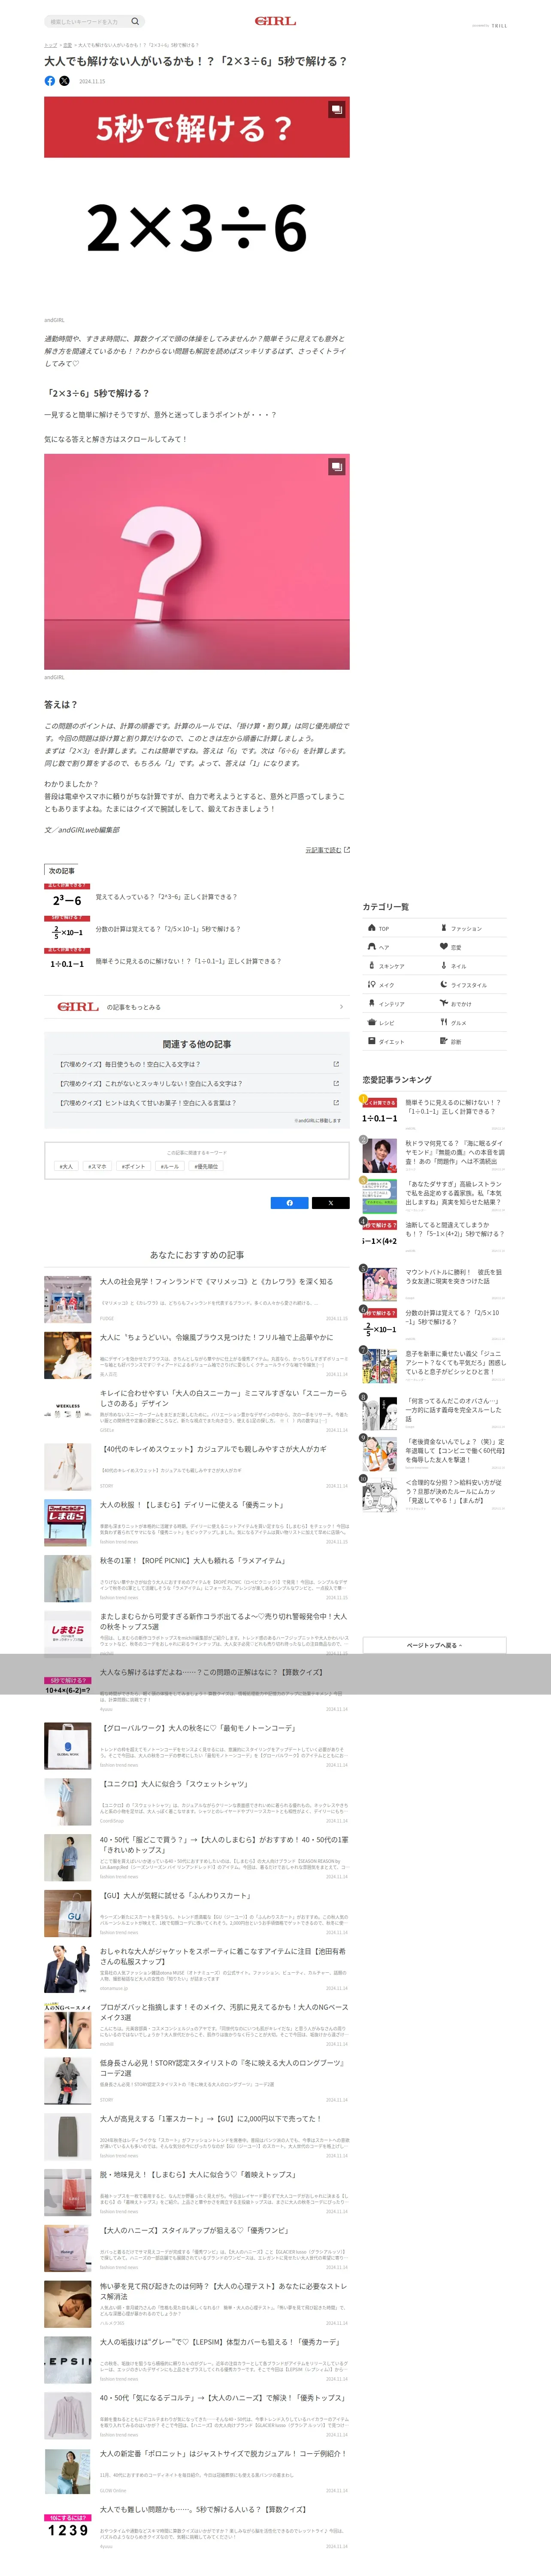The width and height of the screenshot is (551, 2576).
Task: Click the blue Facebook share button
Action: [x=290, y=1203]
